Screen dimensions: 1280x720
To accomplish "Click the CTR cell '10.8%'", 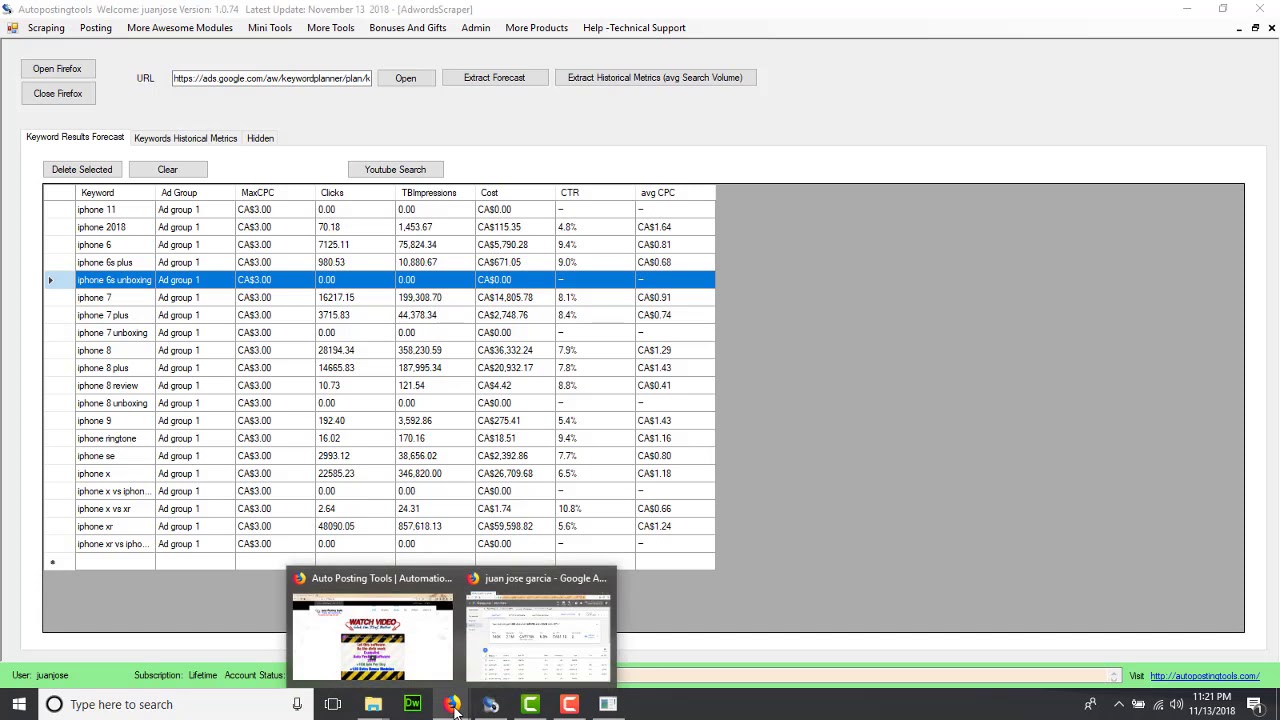I will point(595,509).
